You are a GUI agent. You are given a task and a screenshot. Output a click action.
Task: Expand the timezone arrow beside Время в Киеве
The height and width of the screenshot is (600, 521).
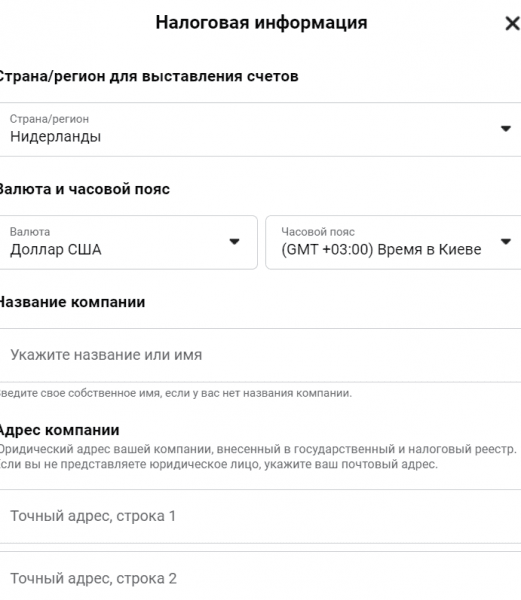tap(506, 241)
